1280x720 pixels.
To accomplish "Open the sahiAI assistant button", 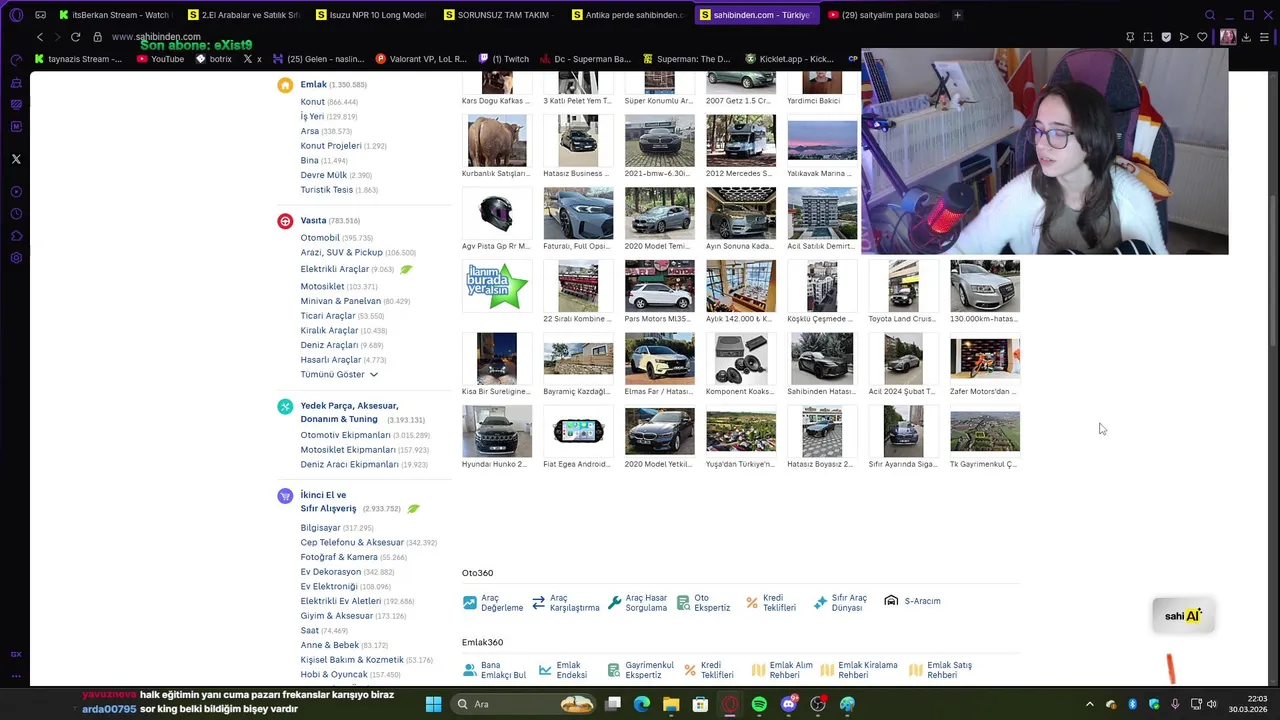I will pyautogui.click(x=1183, y=616).
